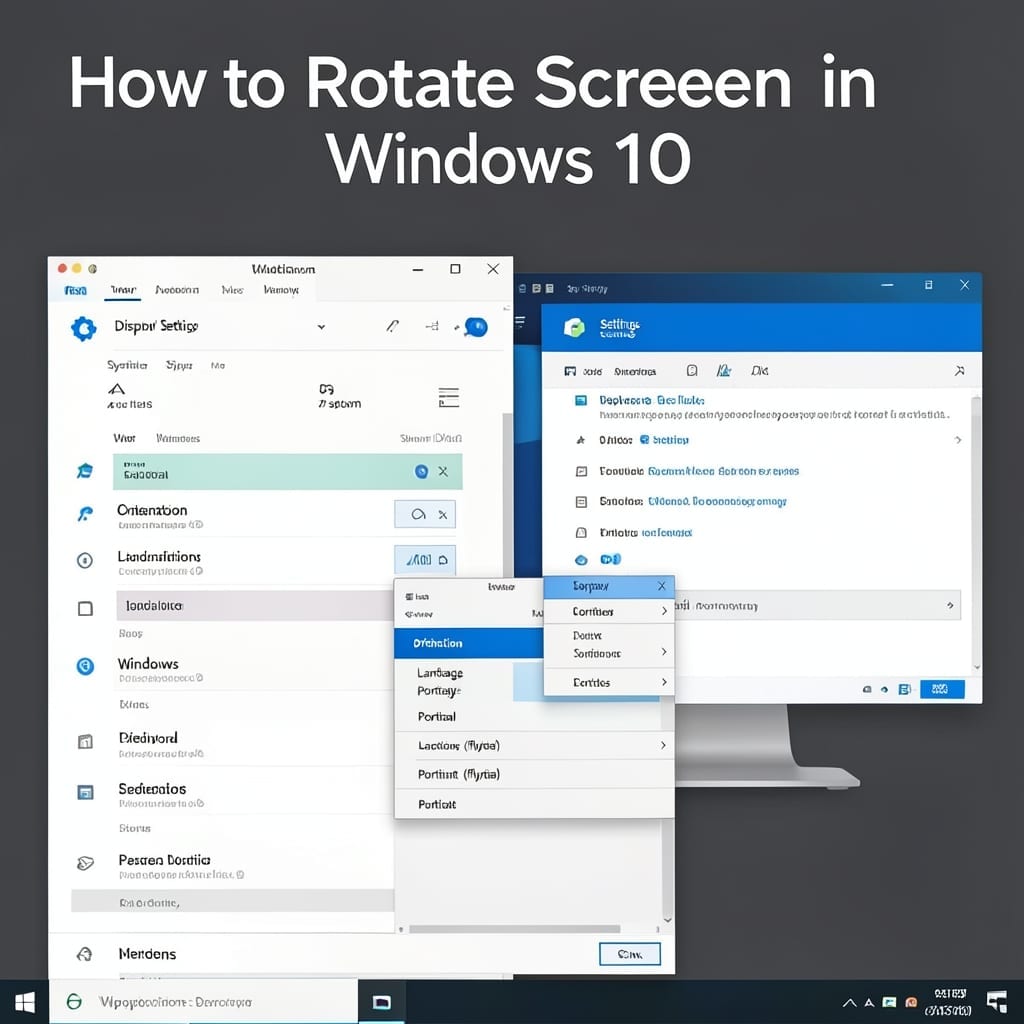Expand the Eorridos submenu arrow

click(x=664, y=682)
